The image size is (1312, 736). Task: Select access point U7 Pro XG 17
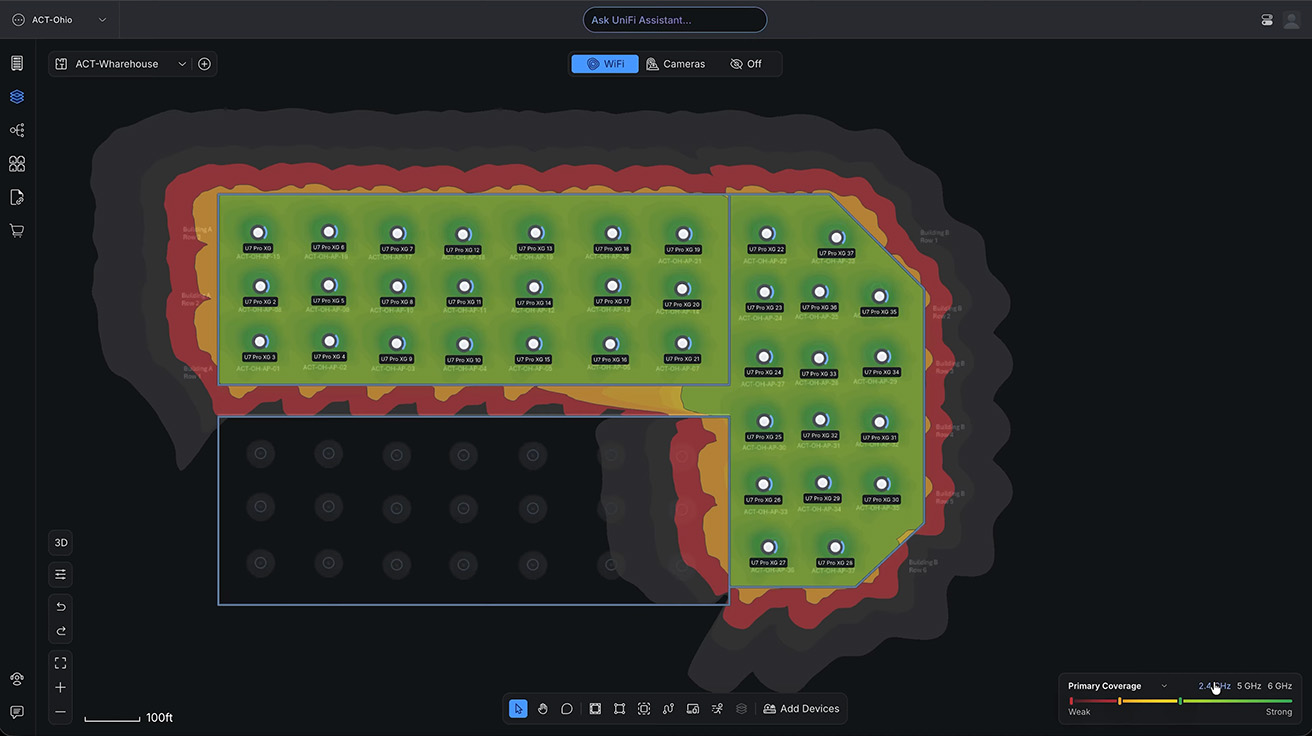612,286
